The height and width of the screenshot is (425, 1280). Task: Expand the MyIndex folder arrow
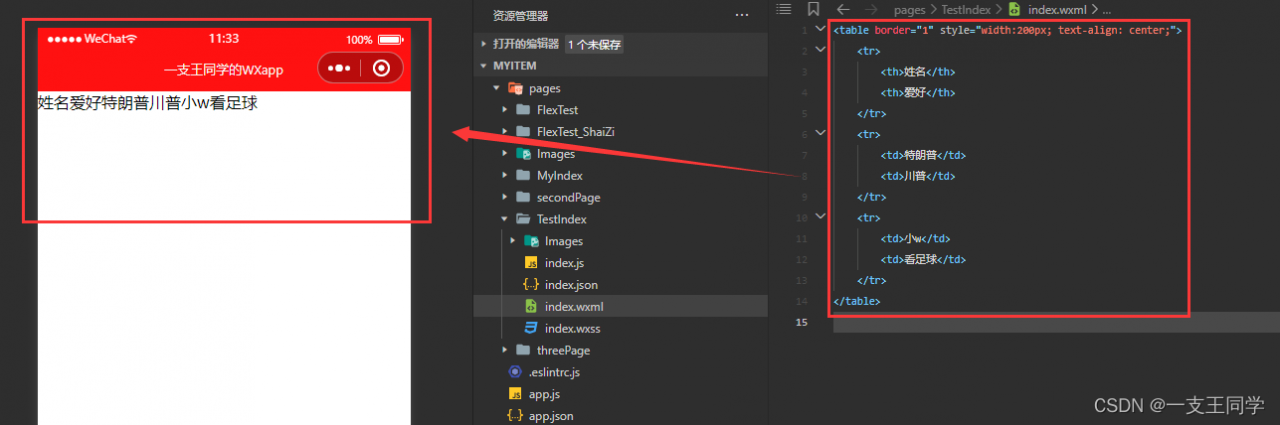click(504, 175)
